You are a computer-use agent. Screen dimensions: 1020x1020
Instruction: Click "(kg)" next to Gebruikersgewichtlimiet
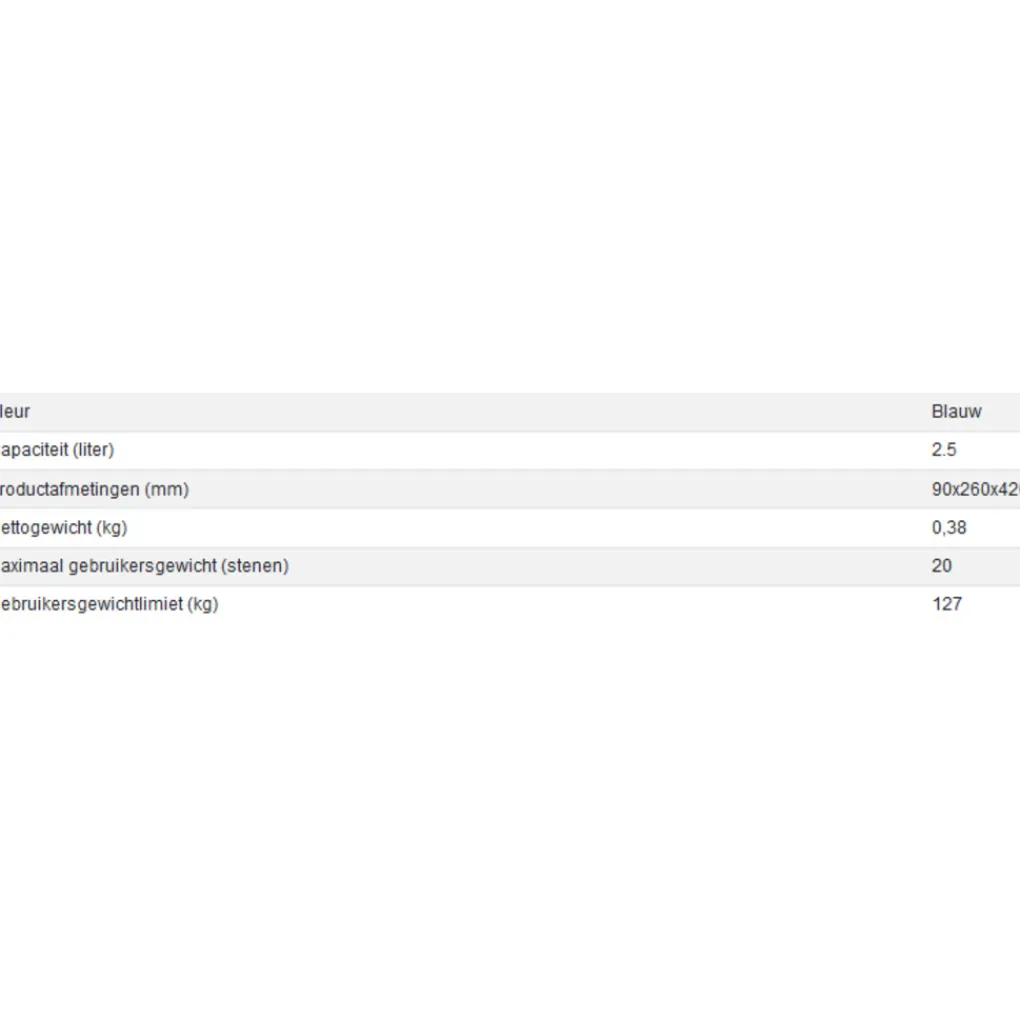point(203,603)
